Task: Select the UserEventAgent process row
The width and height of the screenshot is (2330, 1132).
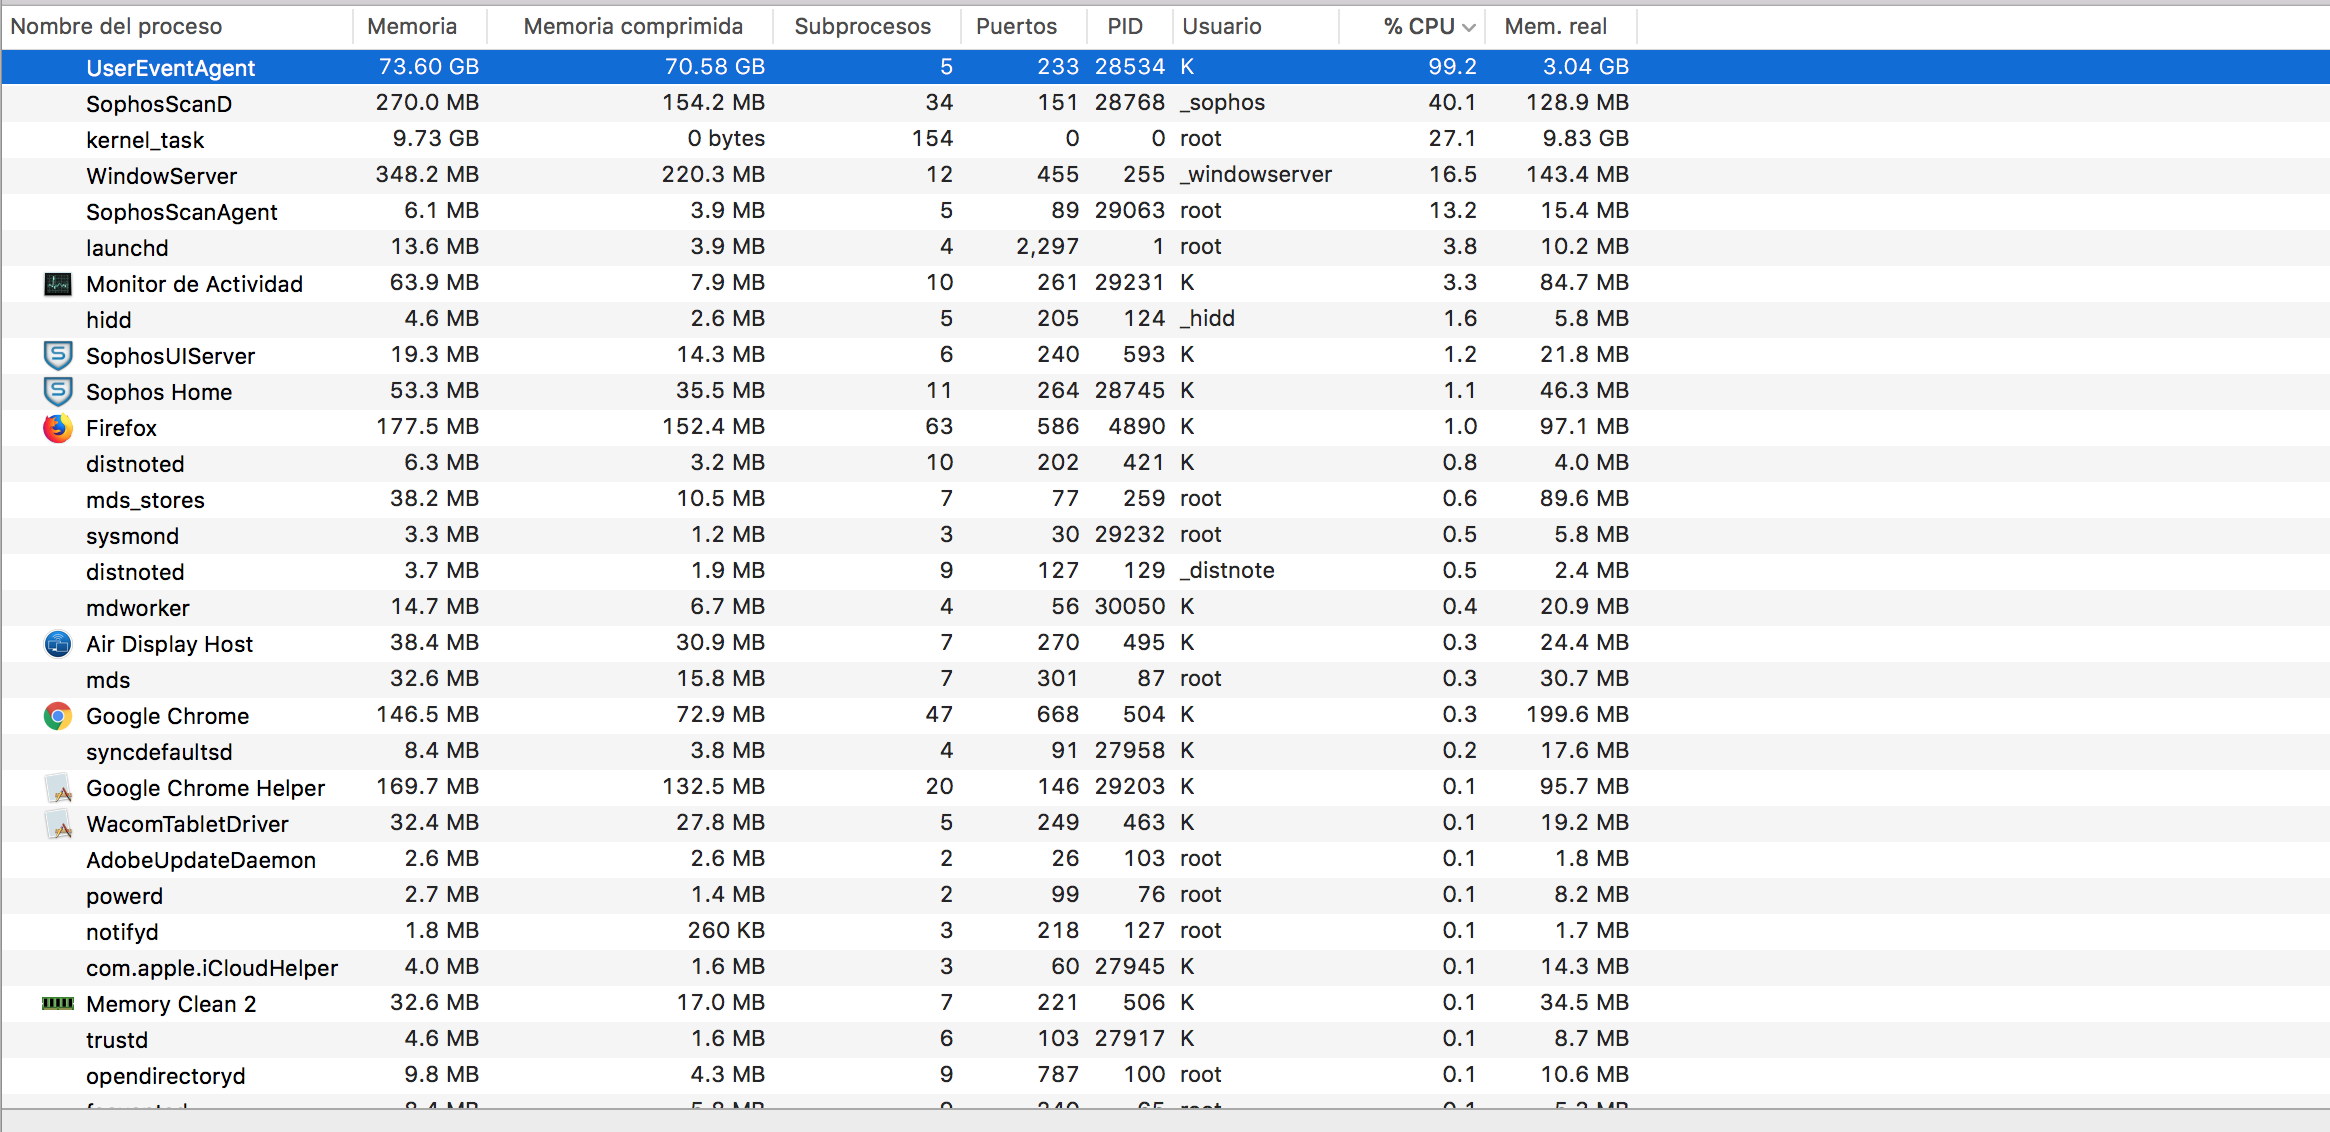Action: click(x=1165, y=67)
